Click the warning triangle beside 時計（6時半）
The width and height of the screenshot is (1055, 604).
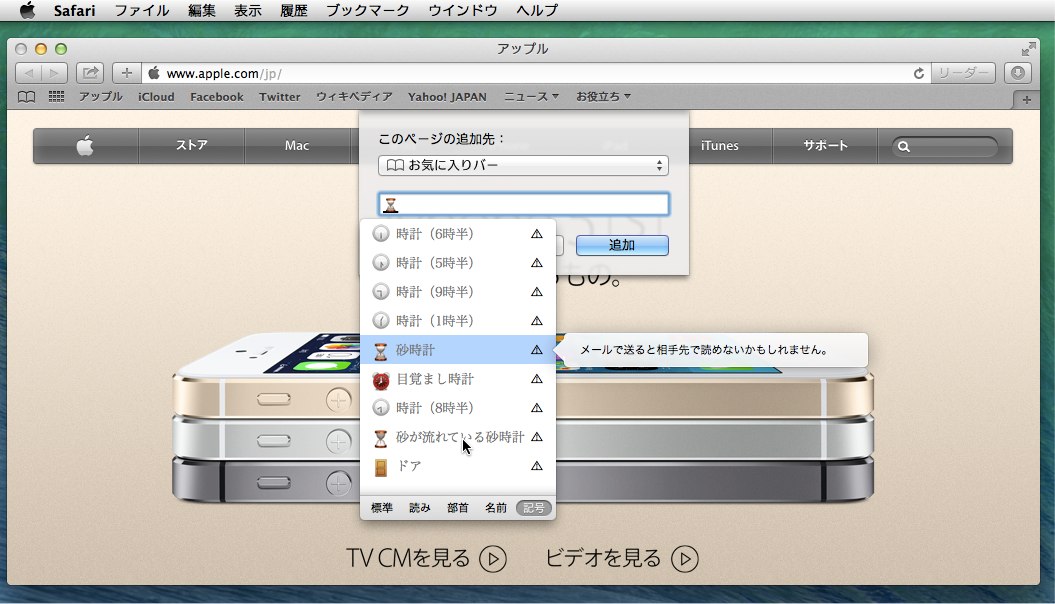[x=536, y=234]
